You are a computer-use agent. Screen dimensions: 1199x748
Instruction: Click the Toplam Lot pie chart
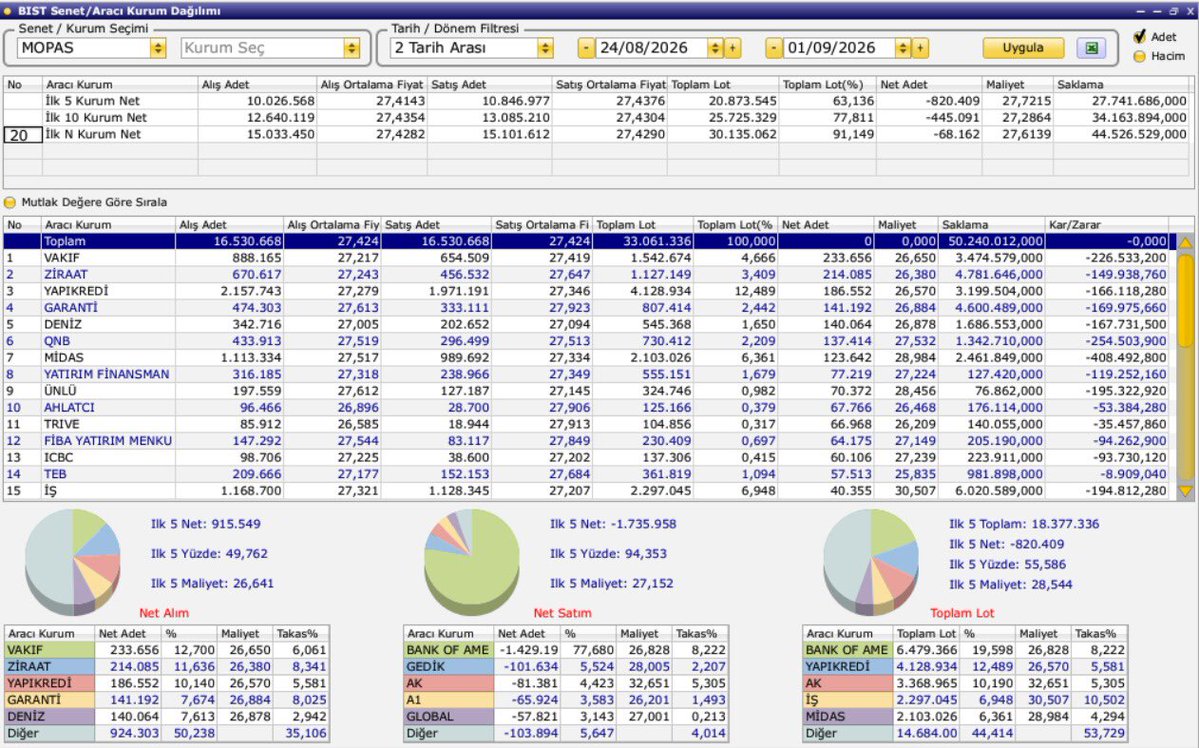click(x=871, y=561)
